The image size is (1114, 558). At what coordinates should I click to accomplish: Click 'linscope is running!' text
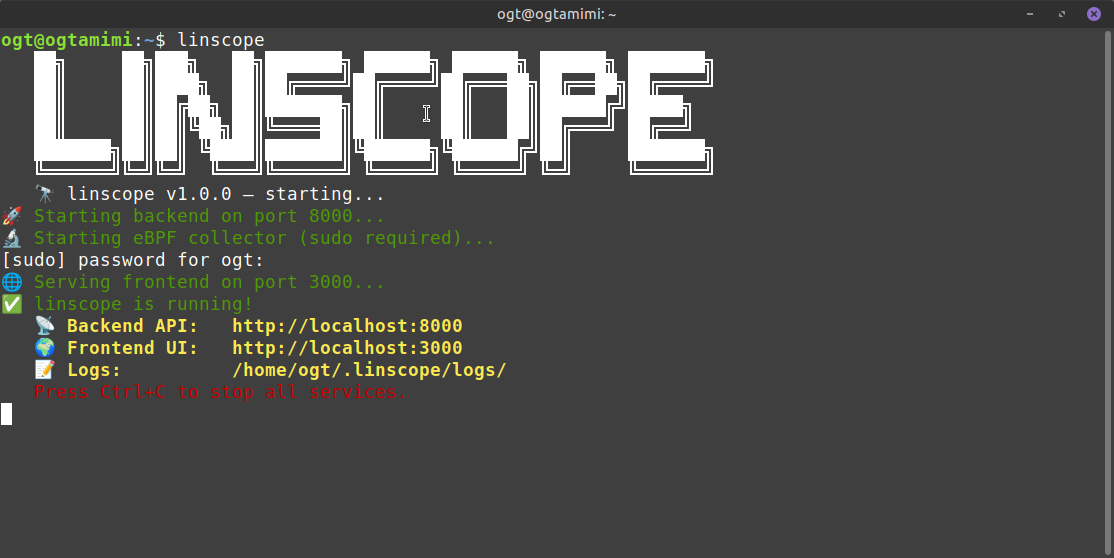144,304
